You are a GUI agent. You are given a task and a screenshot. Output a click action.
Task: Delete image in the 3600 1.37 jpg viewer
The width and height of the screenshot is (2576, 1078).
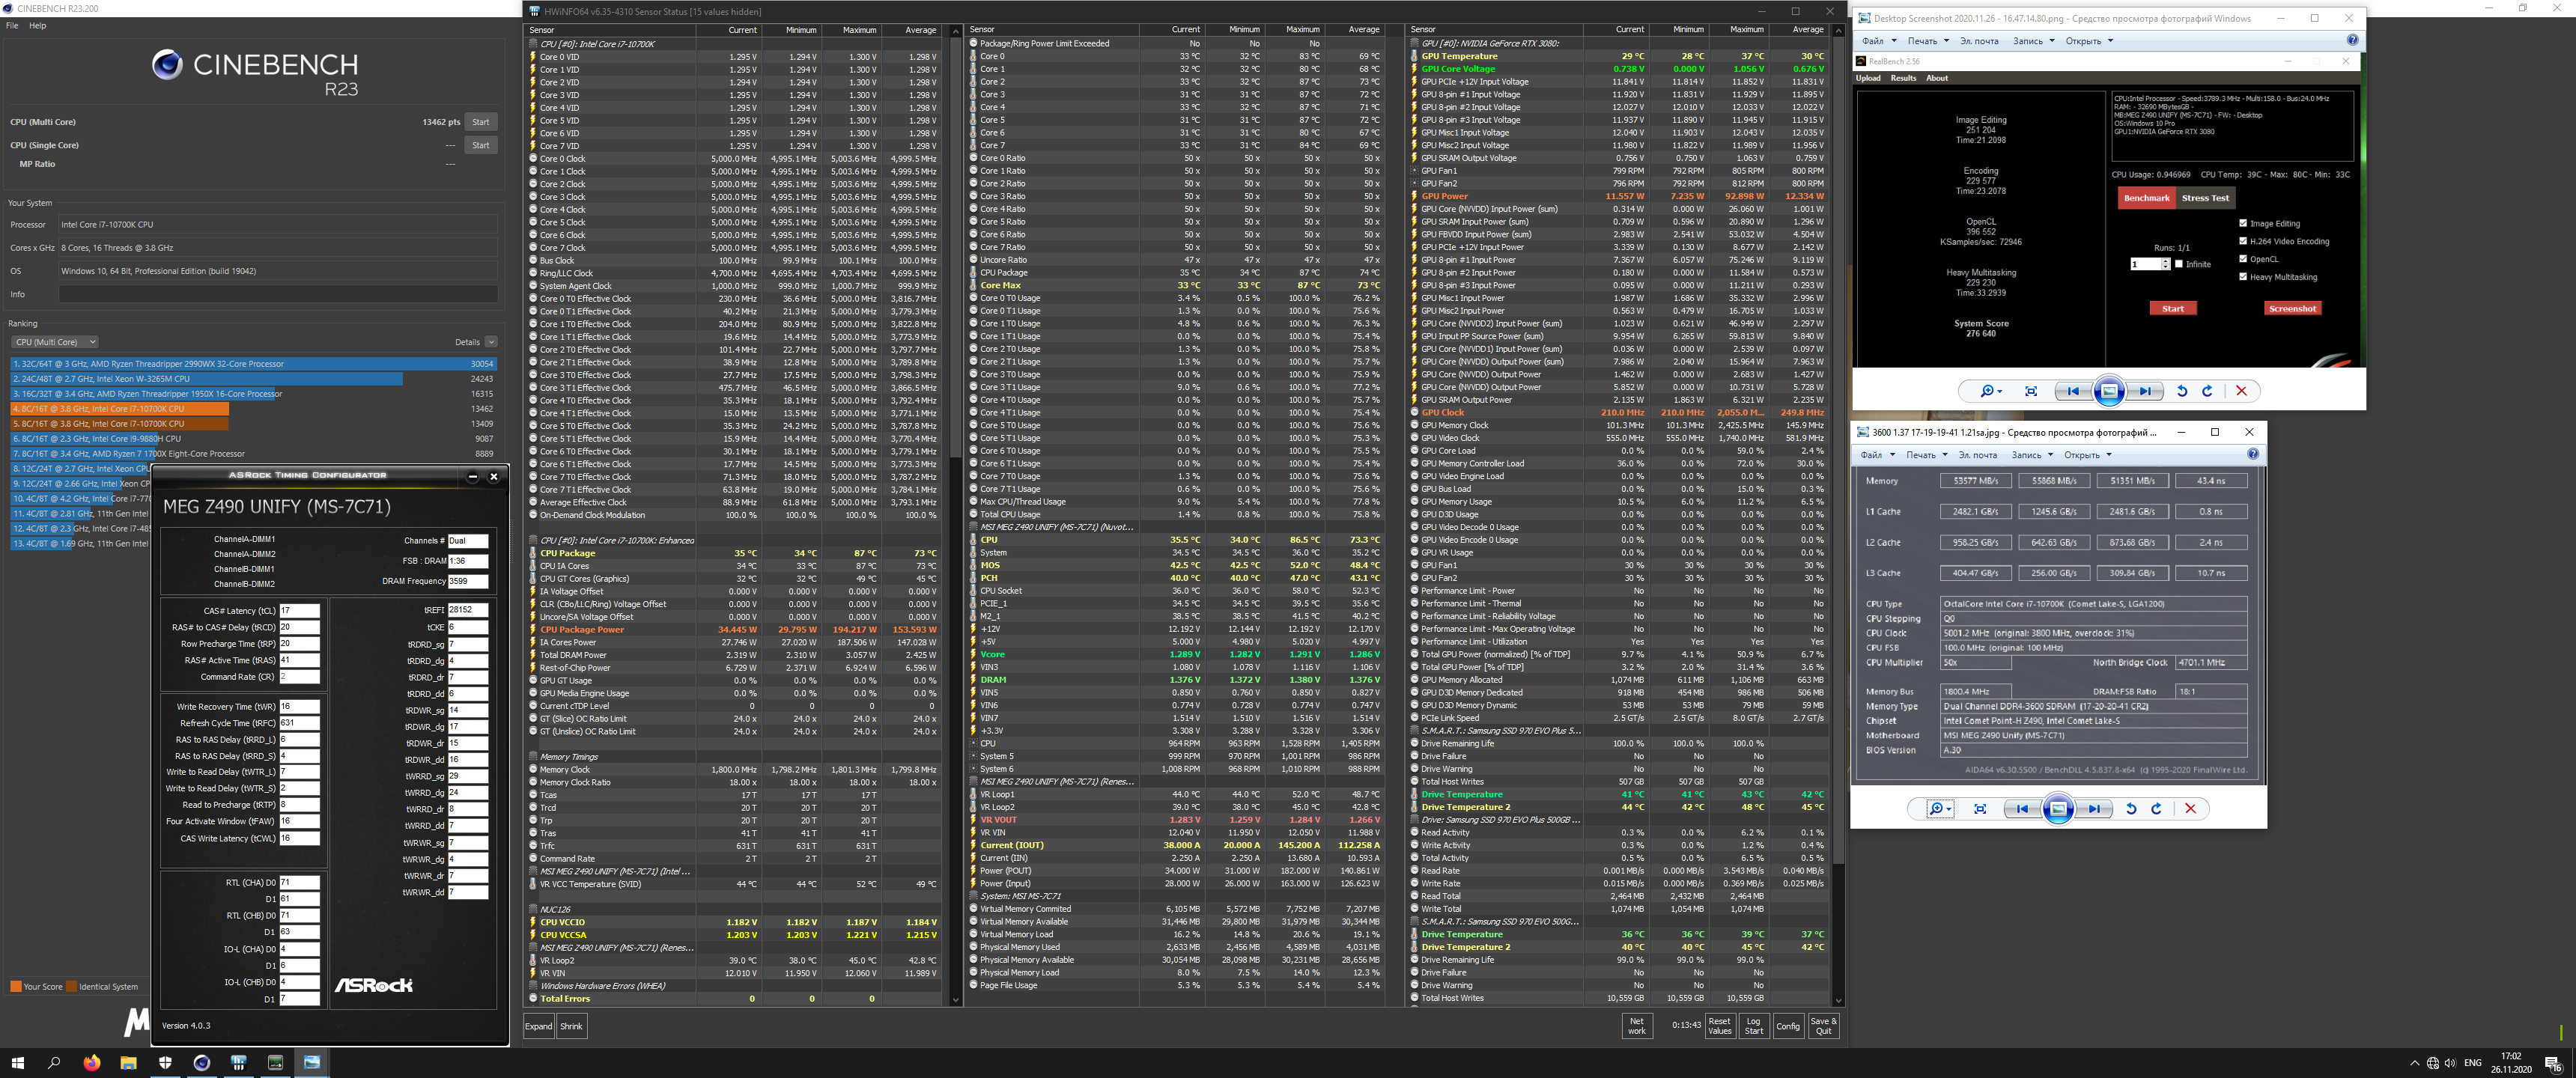(2190, 809)
